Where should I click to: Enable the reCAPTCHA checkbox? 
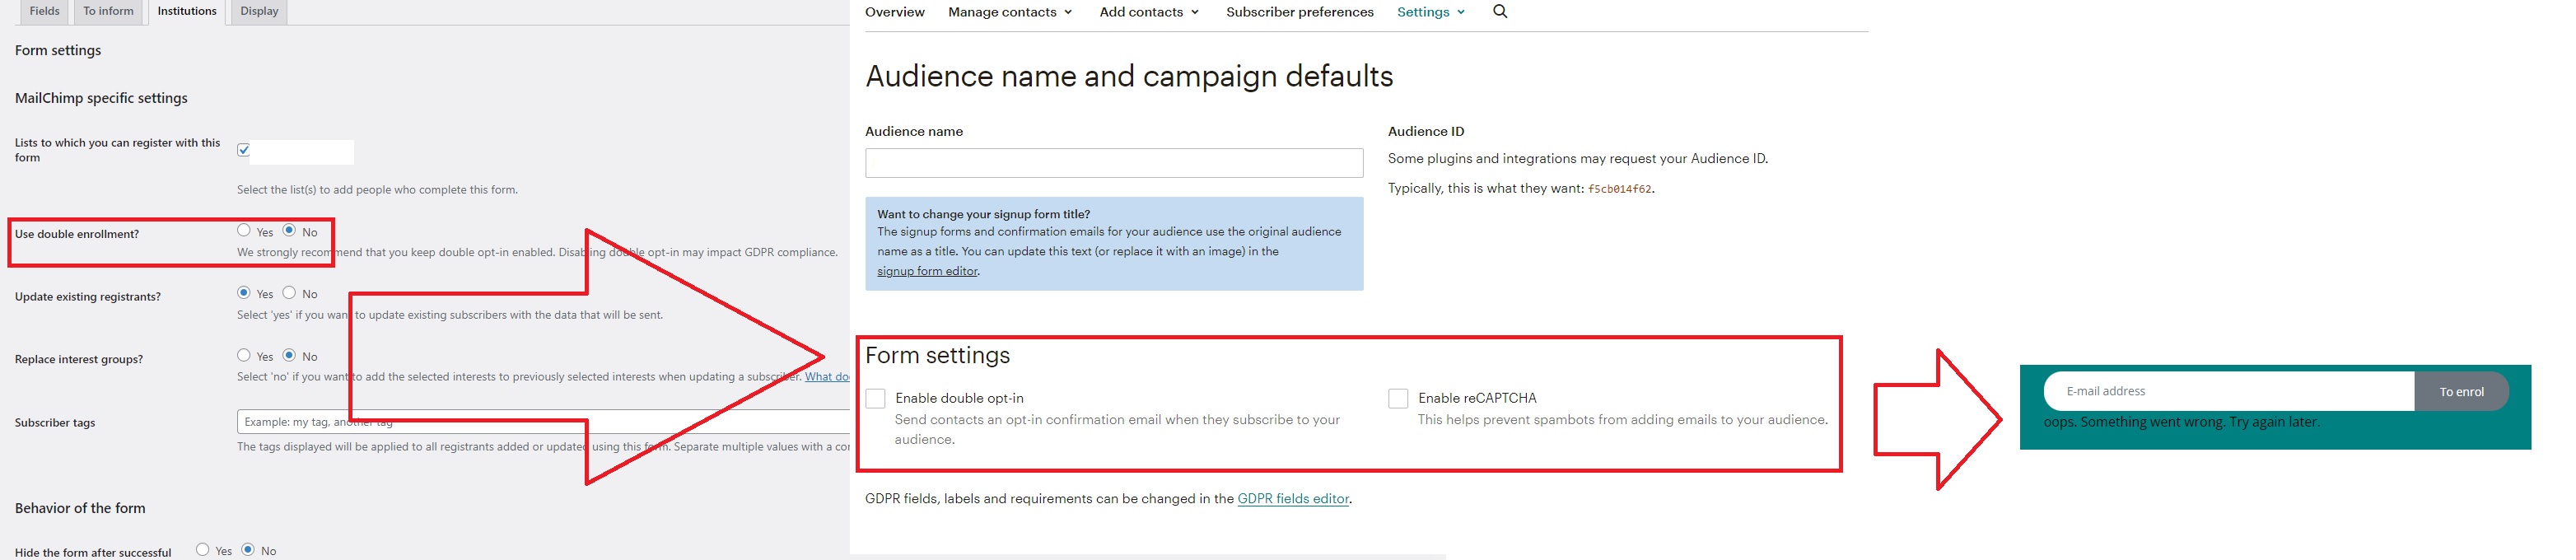[1398, 398]
